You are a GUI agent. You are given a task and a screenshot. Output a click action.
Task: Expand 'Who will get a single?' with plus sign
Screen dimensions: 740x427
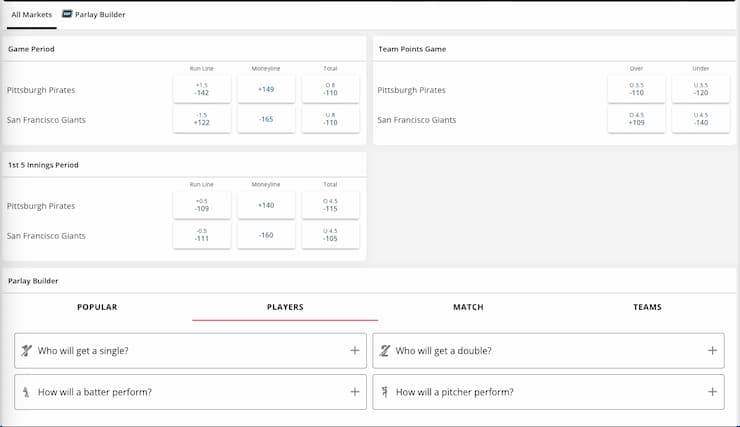(x=354, y=351)
